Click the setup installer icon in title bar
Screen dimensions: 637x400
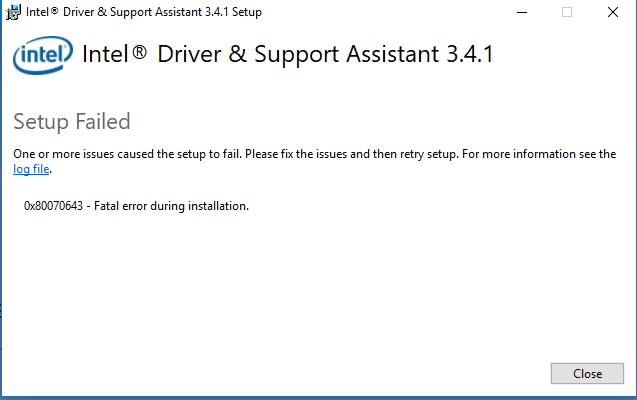pyautogui.click(x=13, y=12)
